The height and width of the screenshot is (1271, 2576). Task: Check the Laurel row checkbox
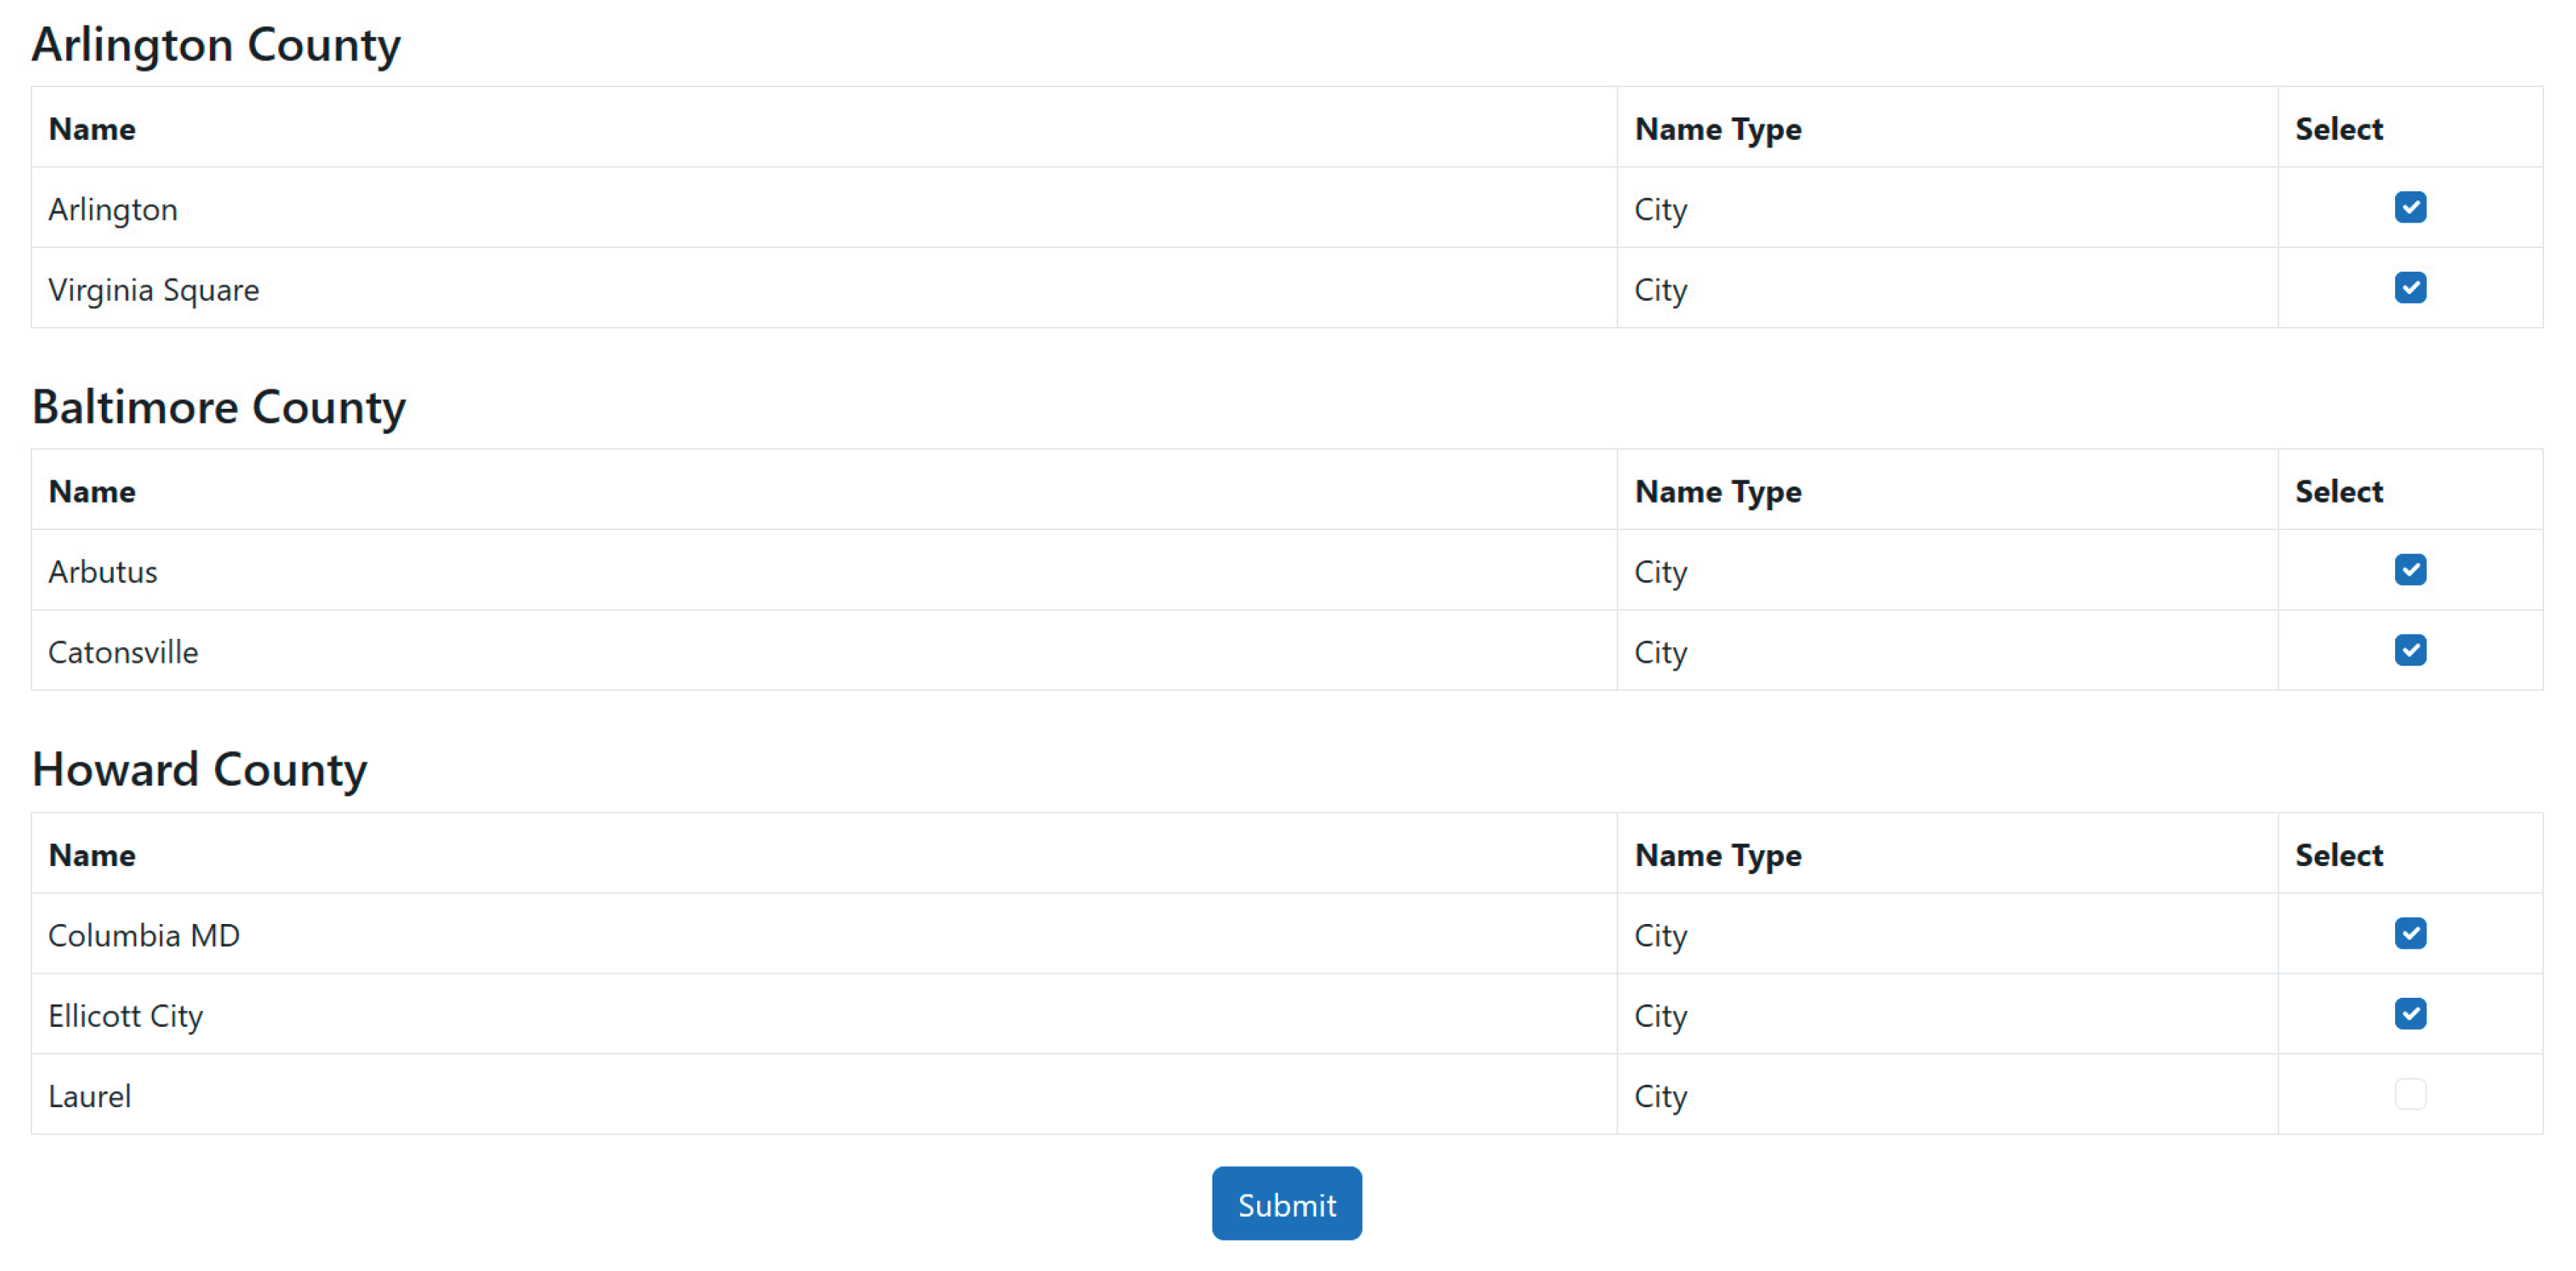(2410, 1094)
